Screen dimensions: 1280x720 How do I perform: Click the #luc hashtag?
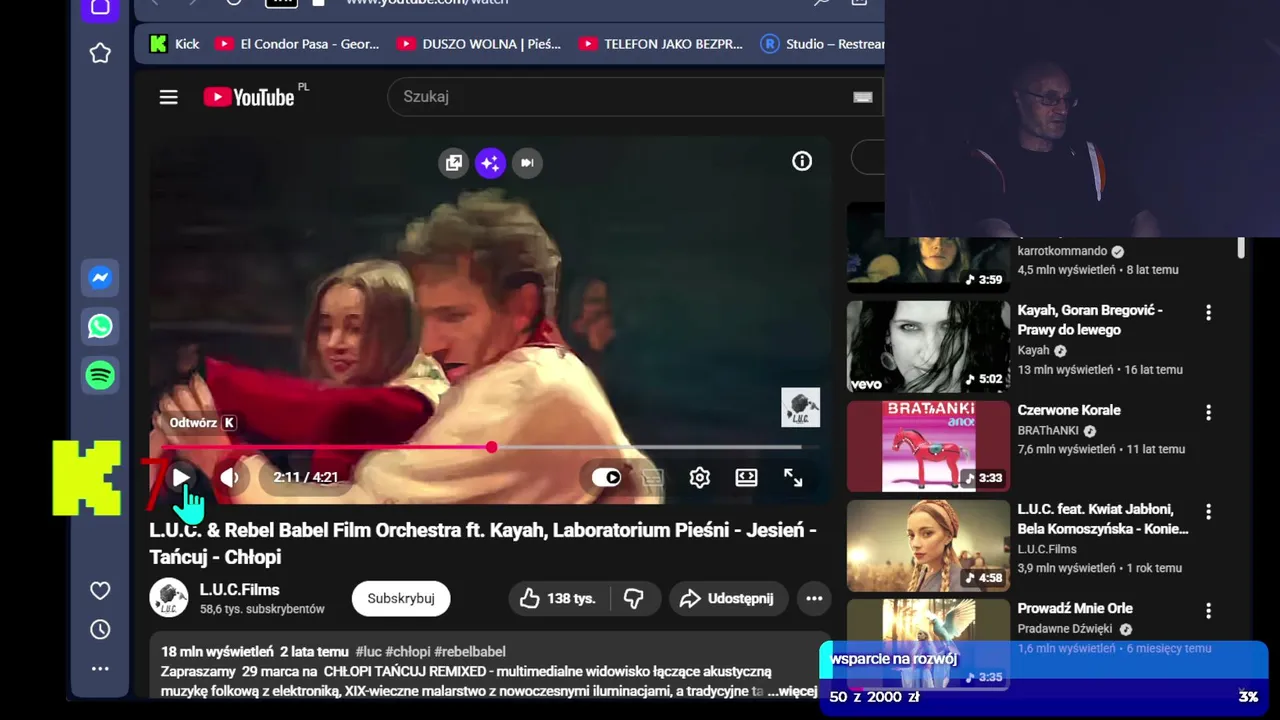368,652
